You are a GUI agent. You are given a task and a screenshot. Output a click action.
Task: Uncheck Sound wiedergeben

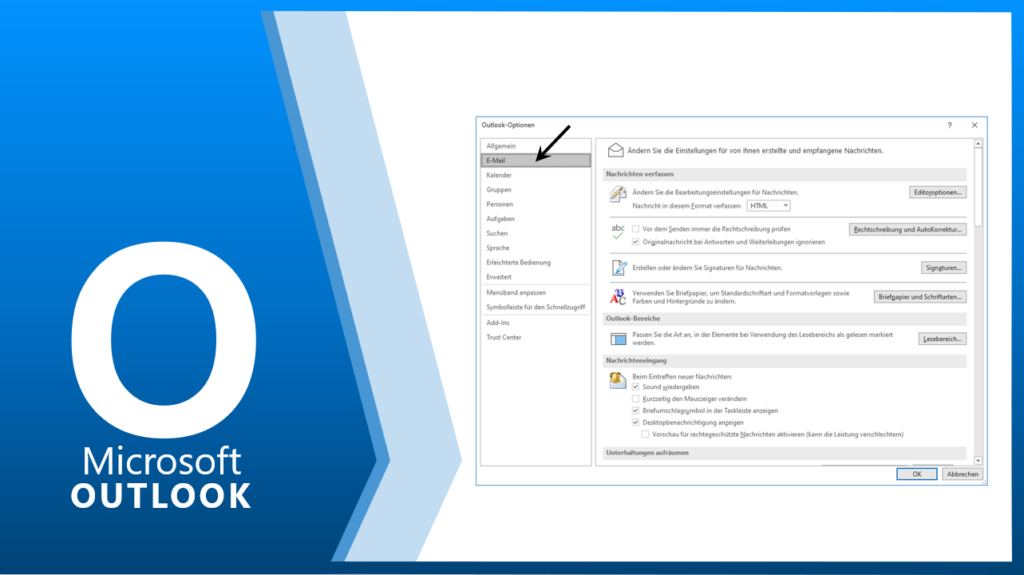click(635, 387)
